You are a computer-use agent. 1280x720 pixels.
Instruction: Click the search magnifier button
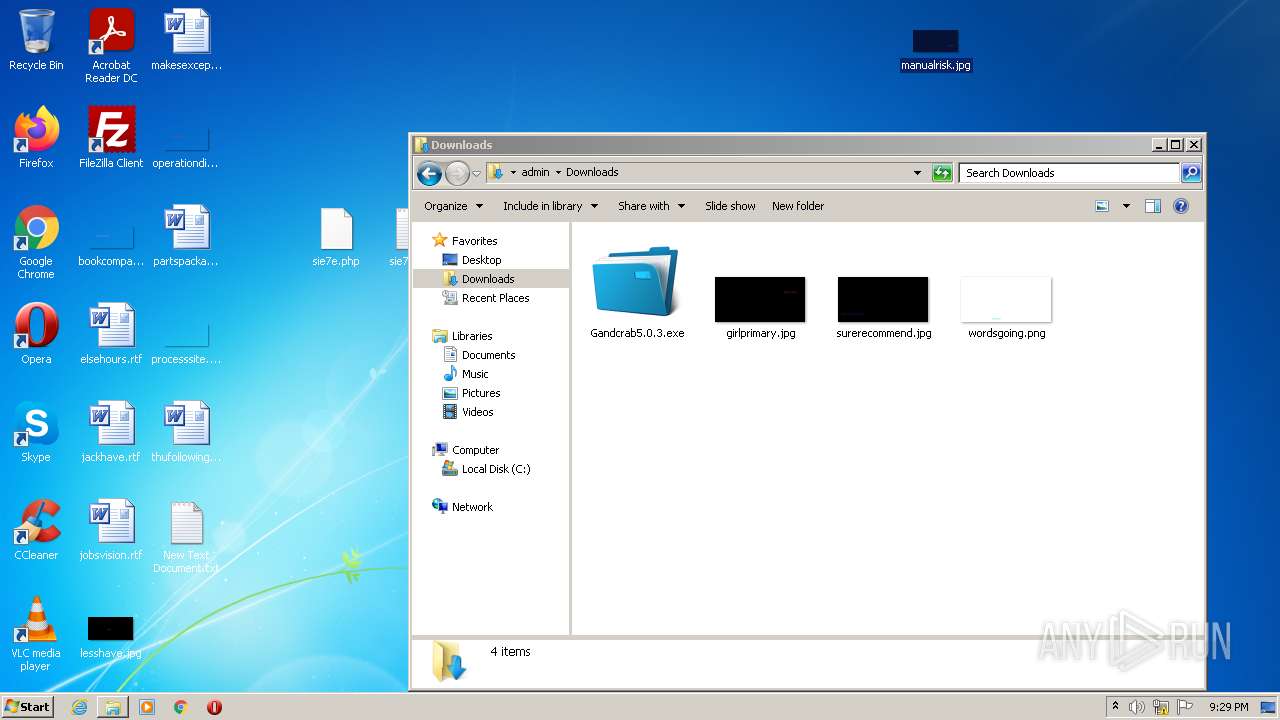point(1191,173)
